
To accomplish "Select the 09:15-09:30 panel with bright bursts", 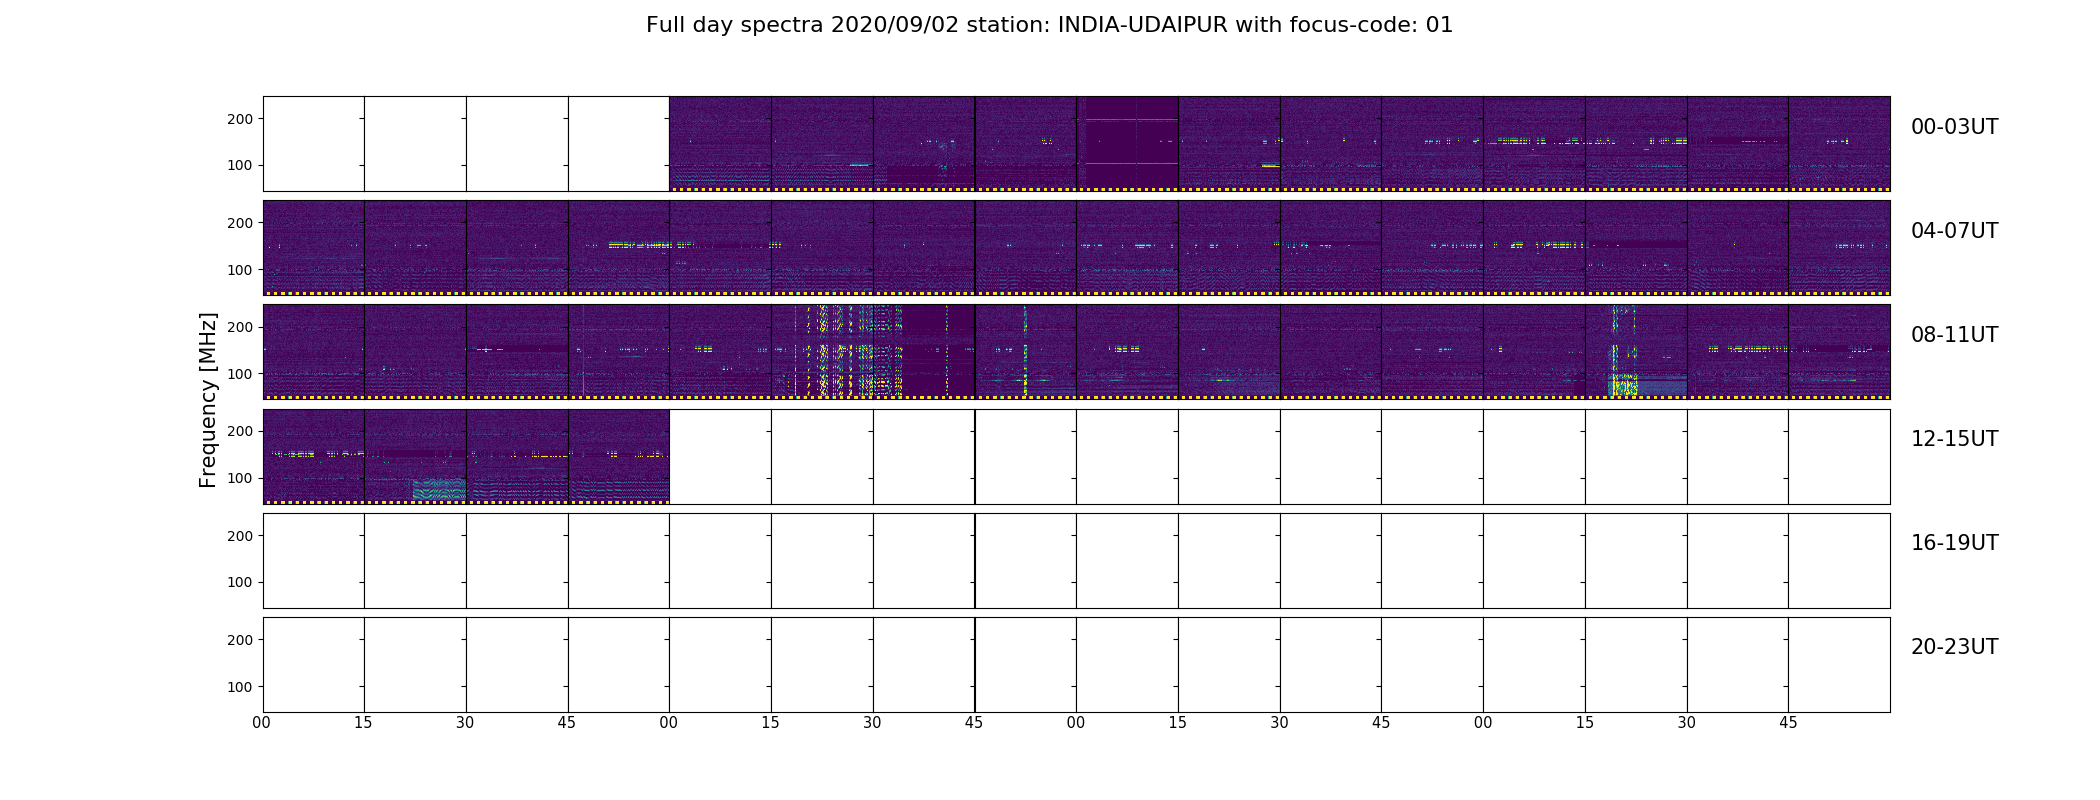I will click(x=822, y=351).
